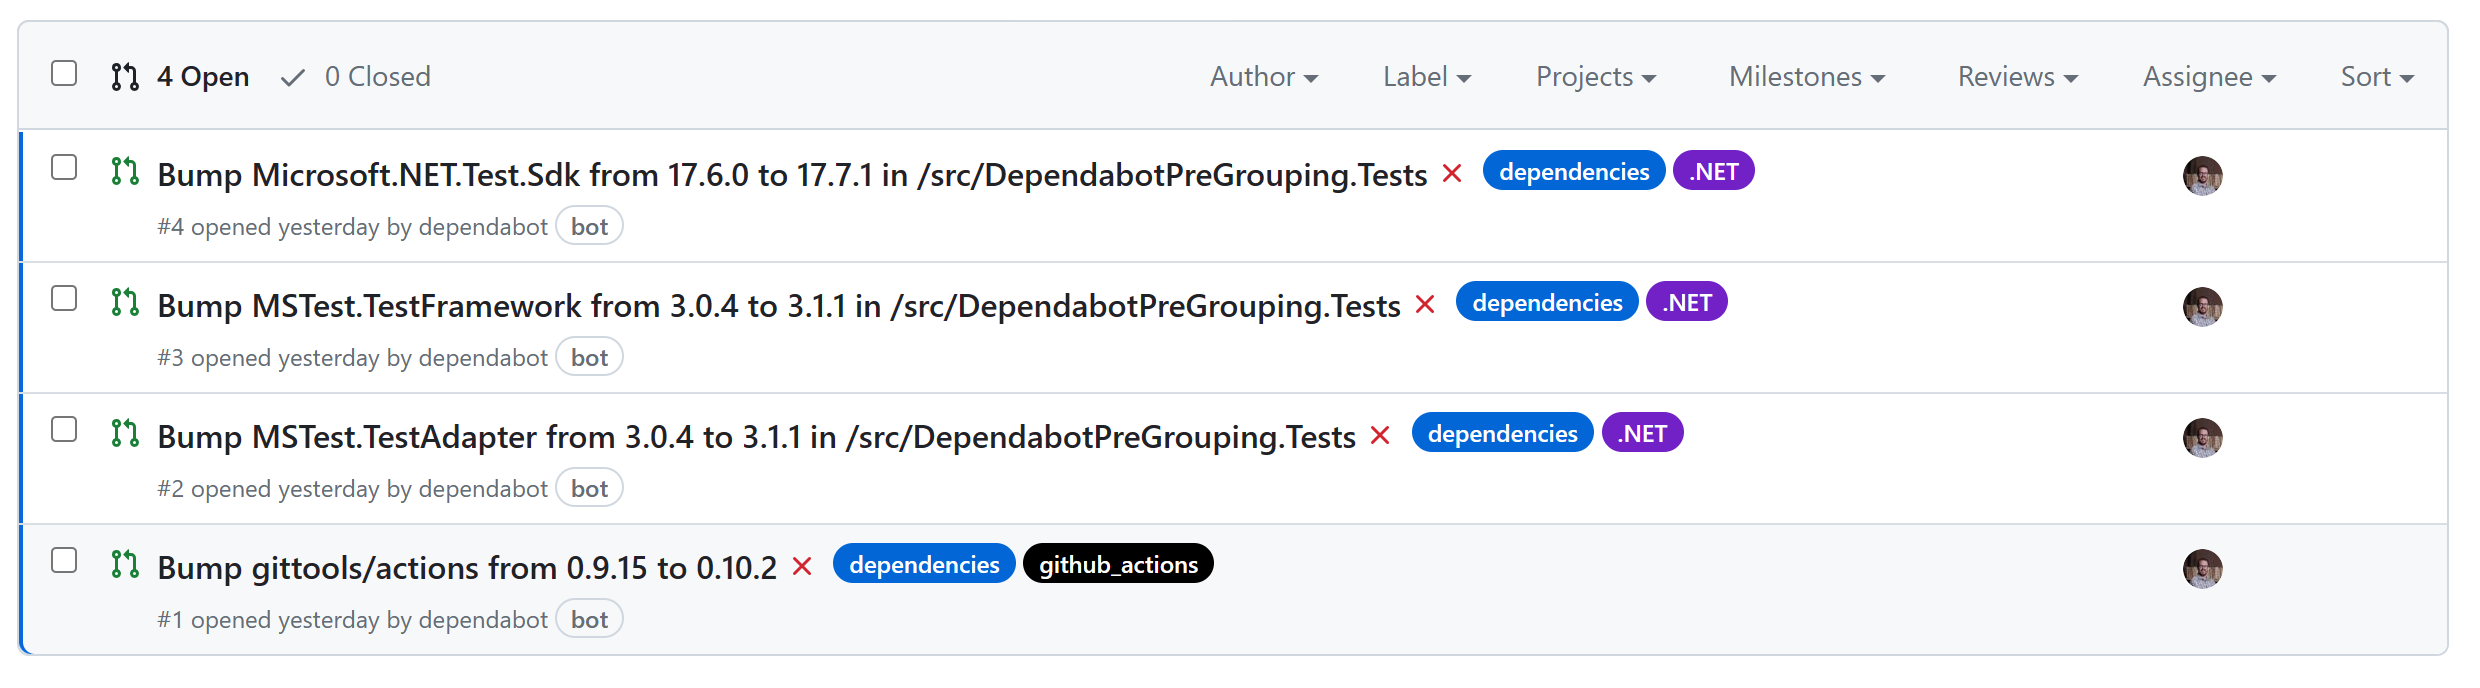The width and height of the screenshot is (2480, 688).
Task: Open assignee avatar on Microsoft.NET.Test.Sdk row
Action: coord(2203,176)
